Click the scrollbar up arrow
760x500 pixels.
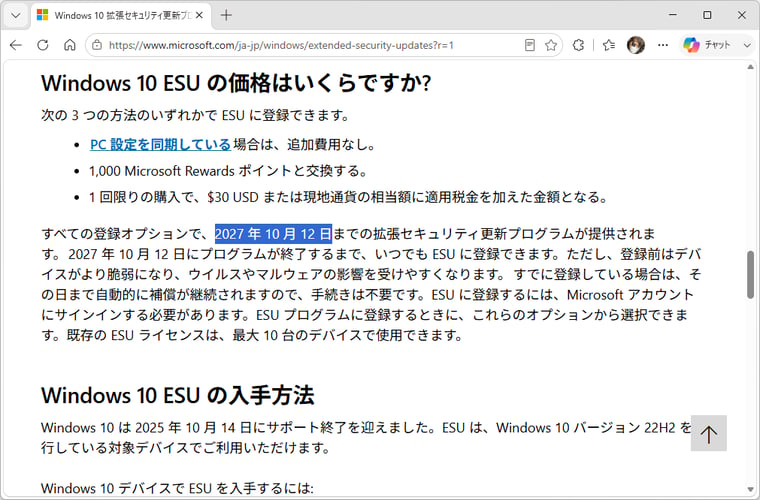[751, 66]
